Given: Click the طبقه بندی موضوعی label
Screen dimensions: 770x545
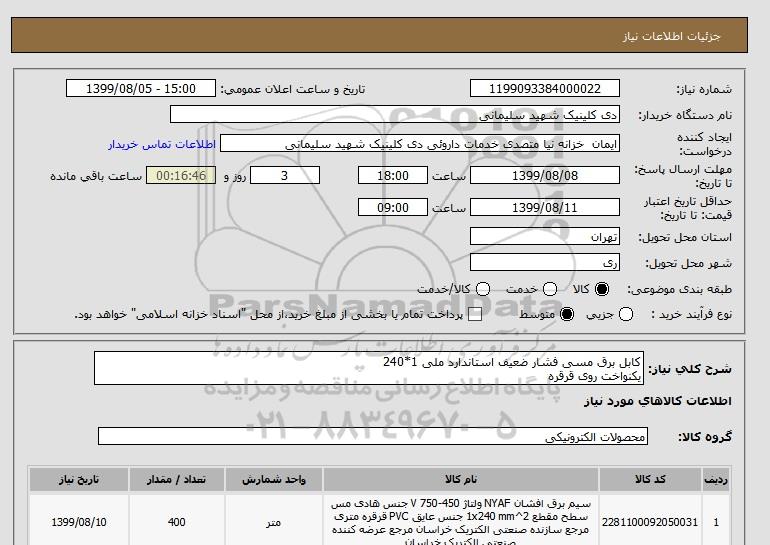Looking at the screenshot, I should click(680, 290).
